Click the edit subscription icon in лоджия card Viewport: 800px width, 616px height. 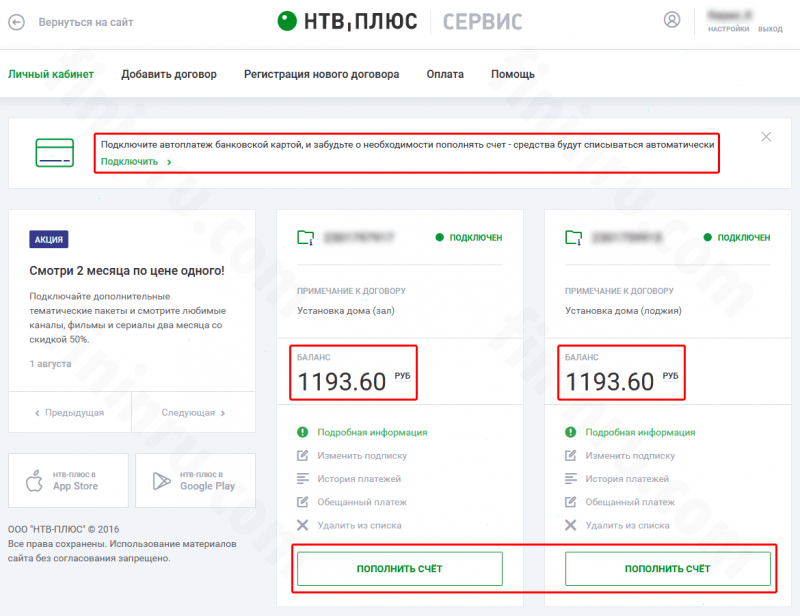coord(570,455)
